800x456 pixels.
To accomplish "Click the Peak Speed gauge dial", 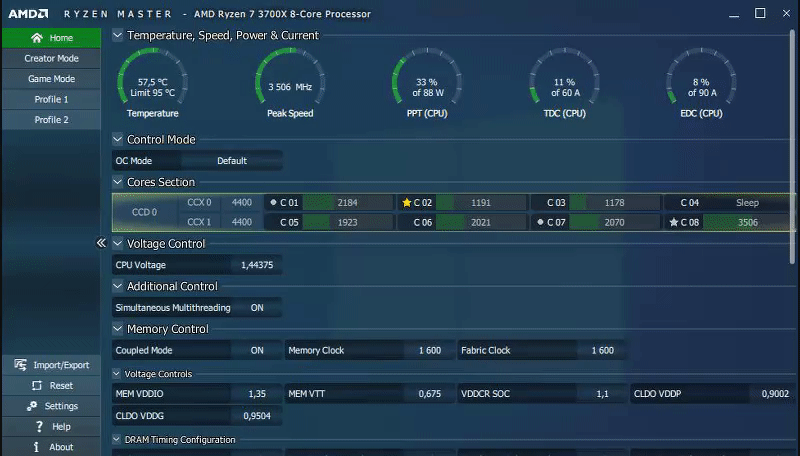I will click(290, 77).
